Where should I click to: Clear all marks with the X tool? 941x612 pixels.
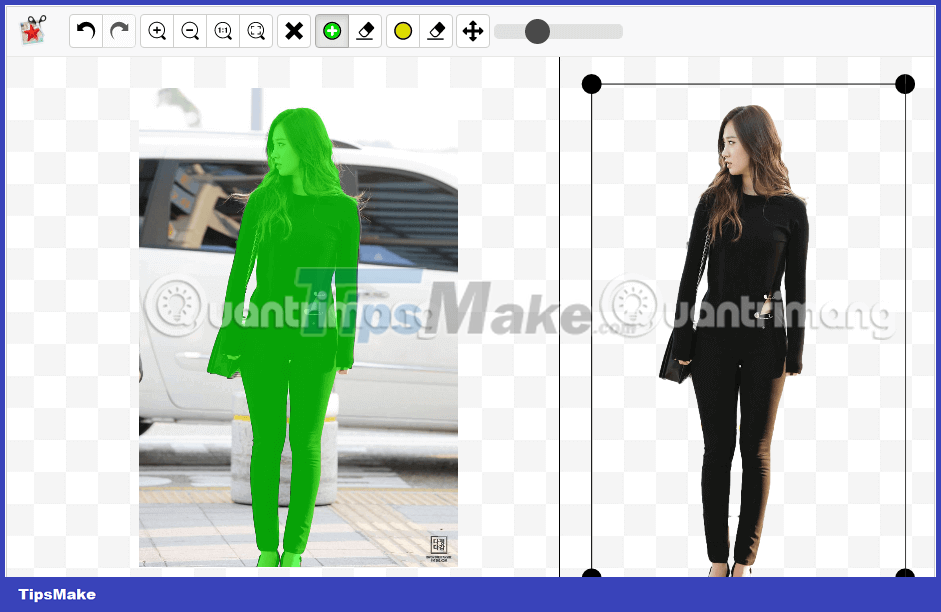(294, 30)
